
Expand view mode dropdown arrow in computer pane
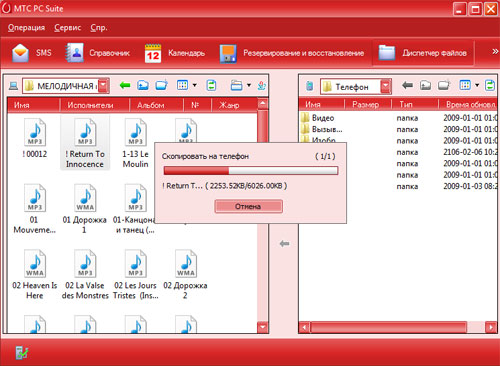194,85
